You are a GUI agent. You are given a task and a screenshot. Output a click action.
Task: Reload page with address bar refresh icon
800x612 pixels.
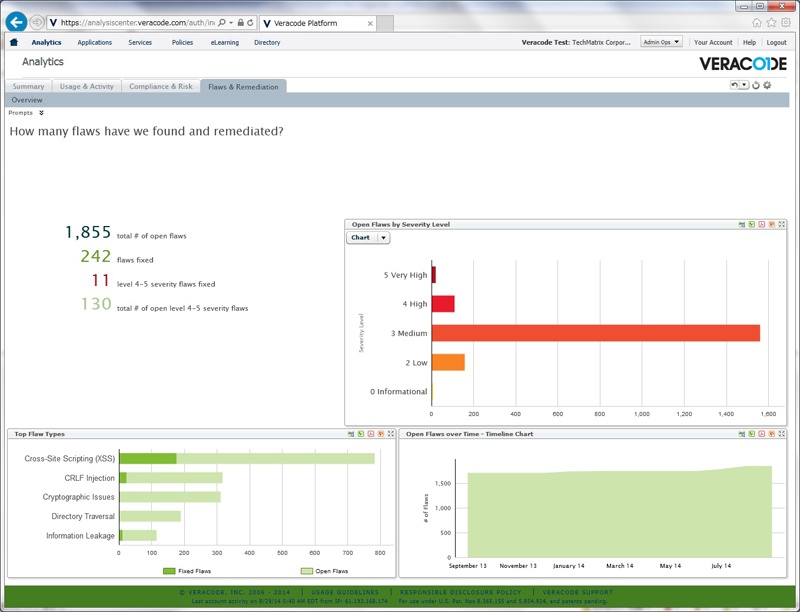point(250,23)
